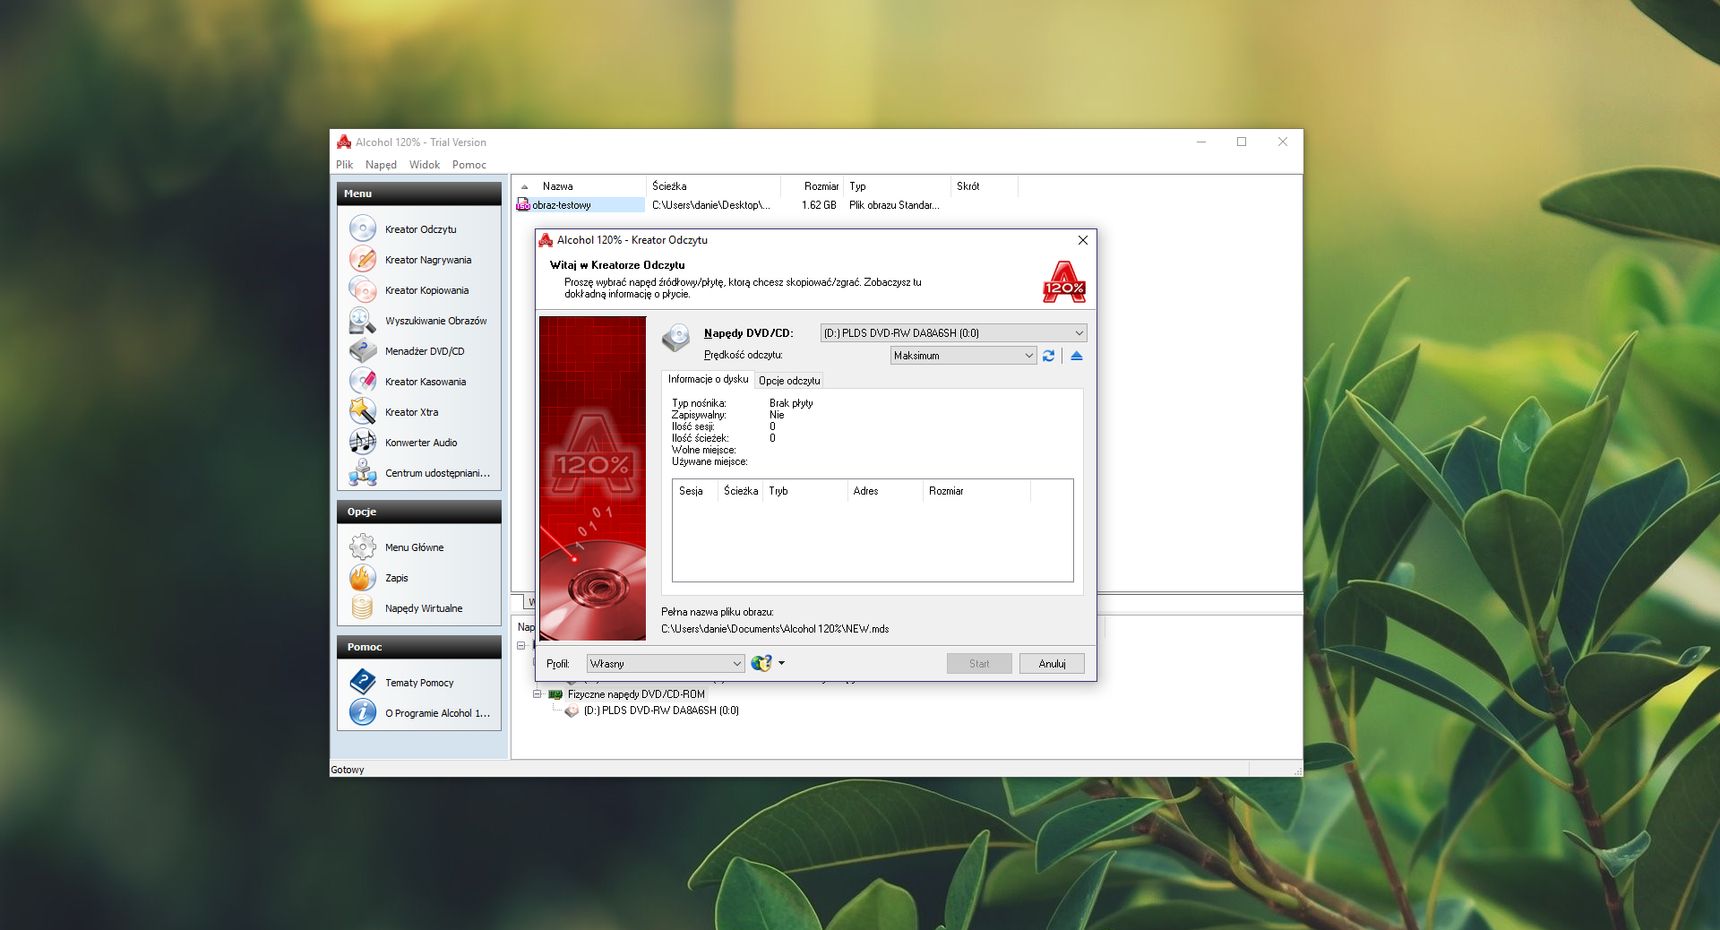Click Anuluj to cancel the wizard

coord(1052,664)
